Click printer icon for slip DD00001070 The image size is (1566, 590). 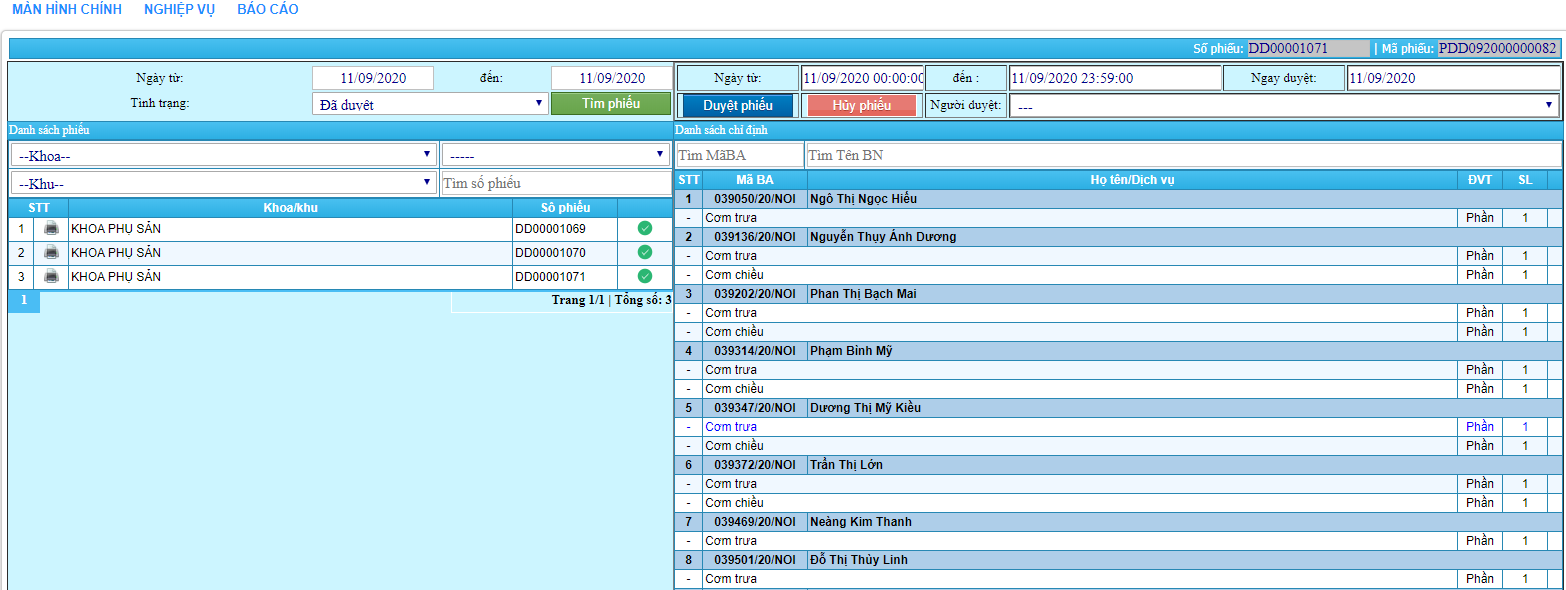tap(51, 253)
